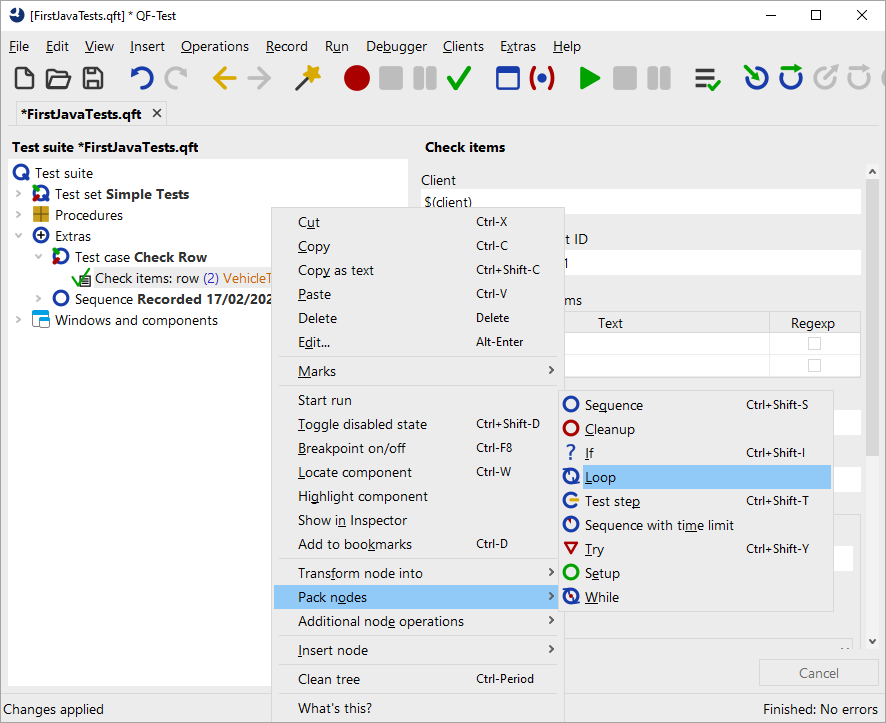
Task: Click Locate component in context menu
Action: pos(419,472)
